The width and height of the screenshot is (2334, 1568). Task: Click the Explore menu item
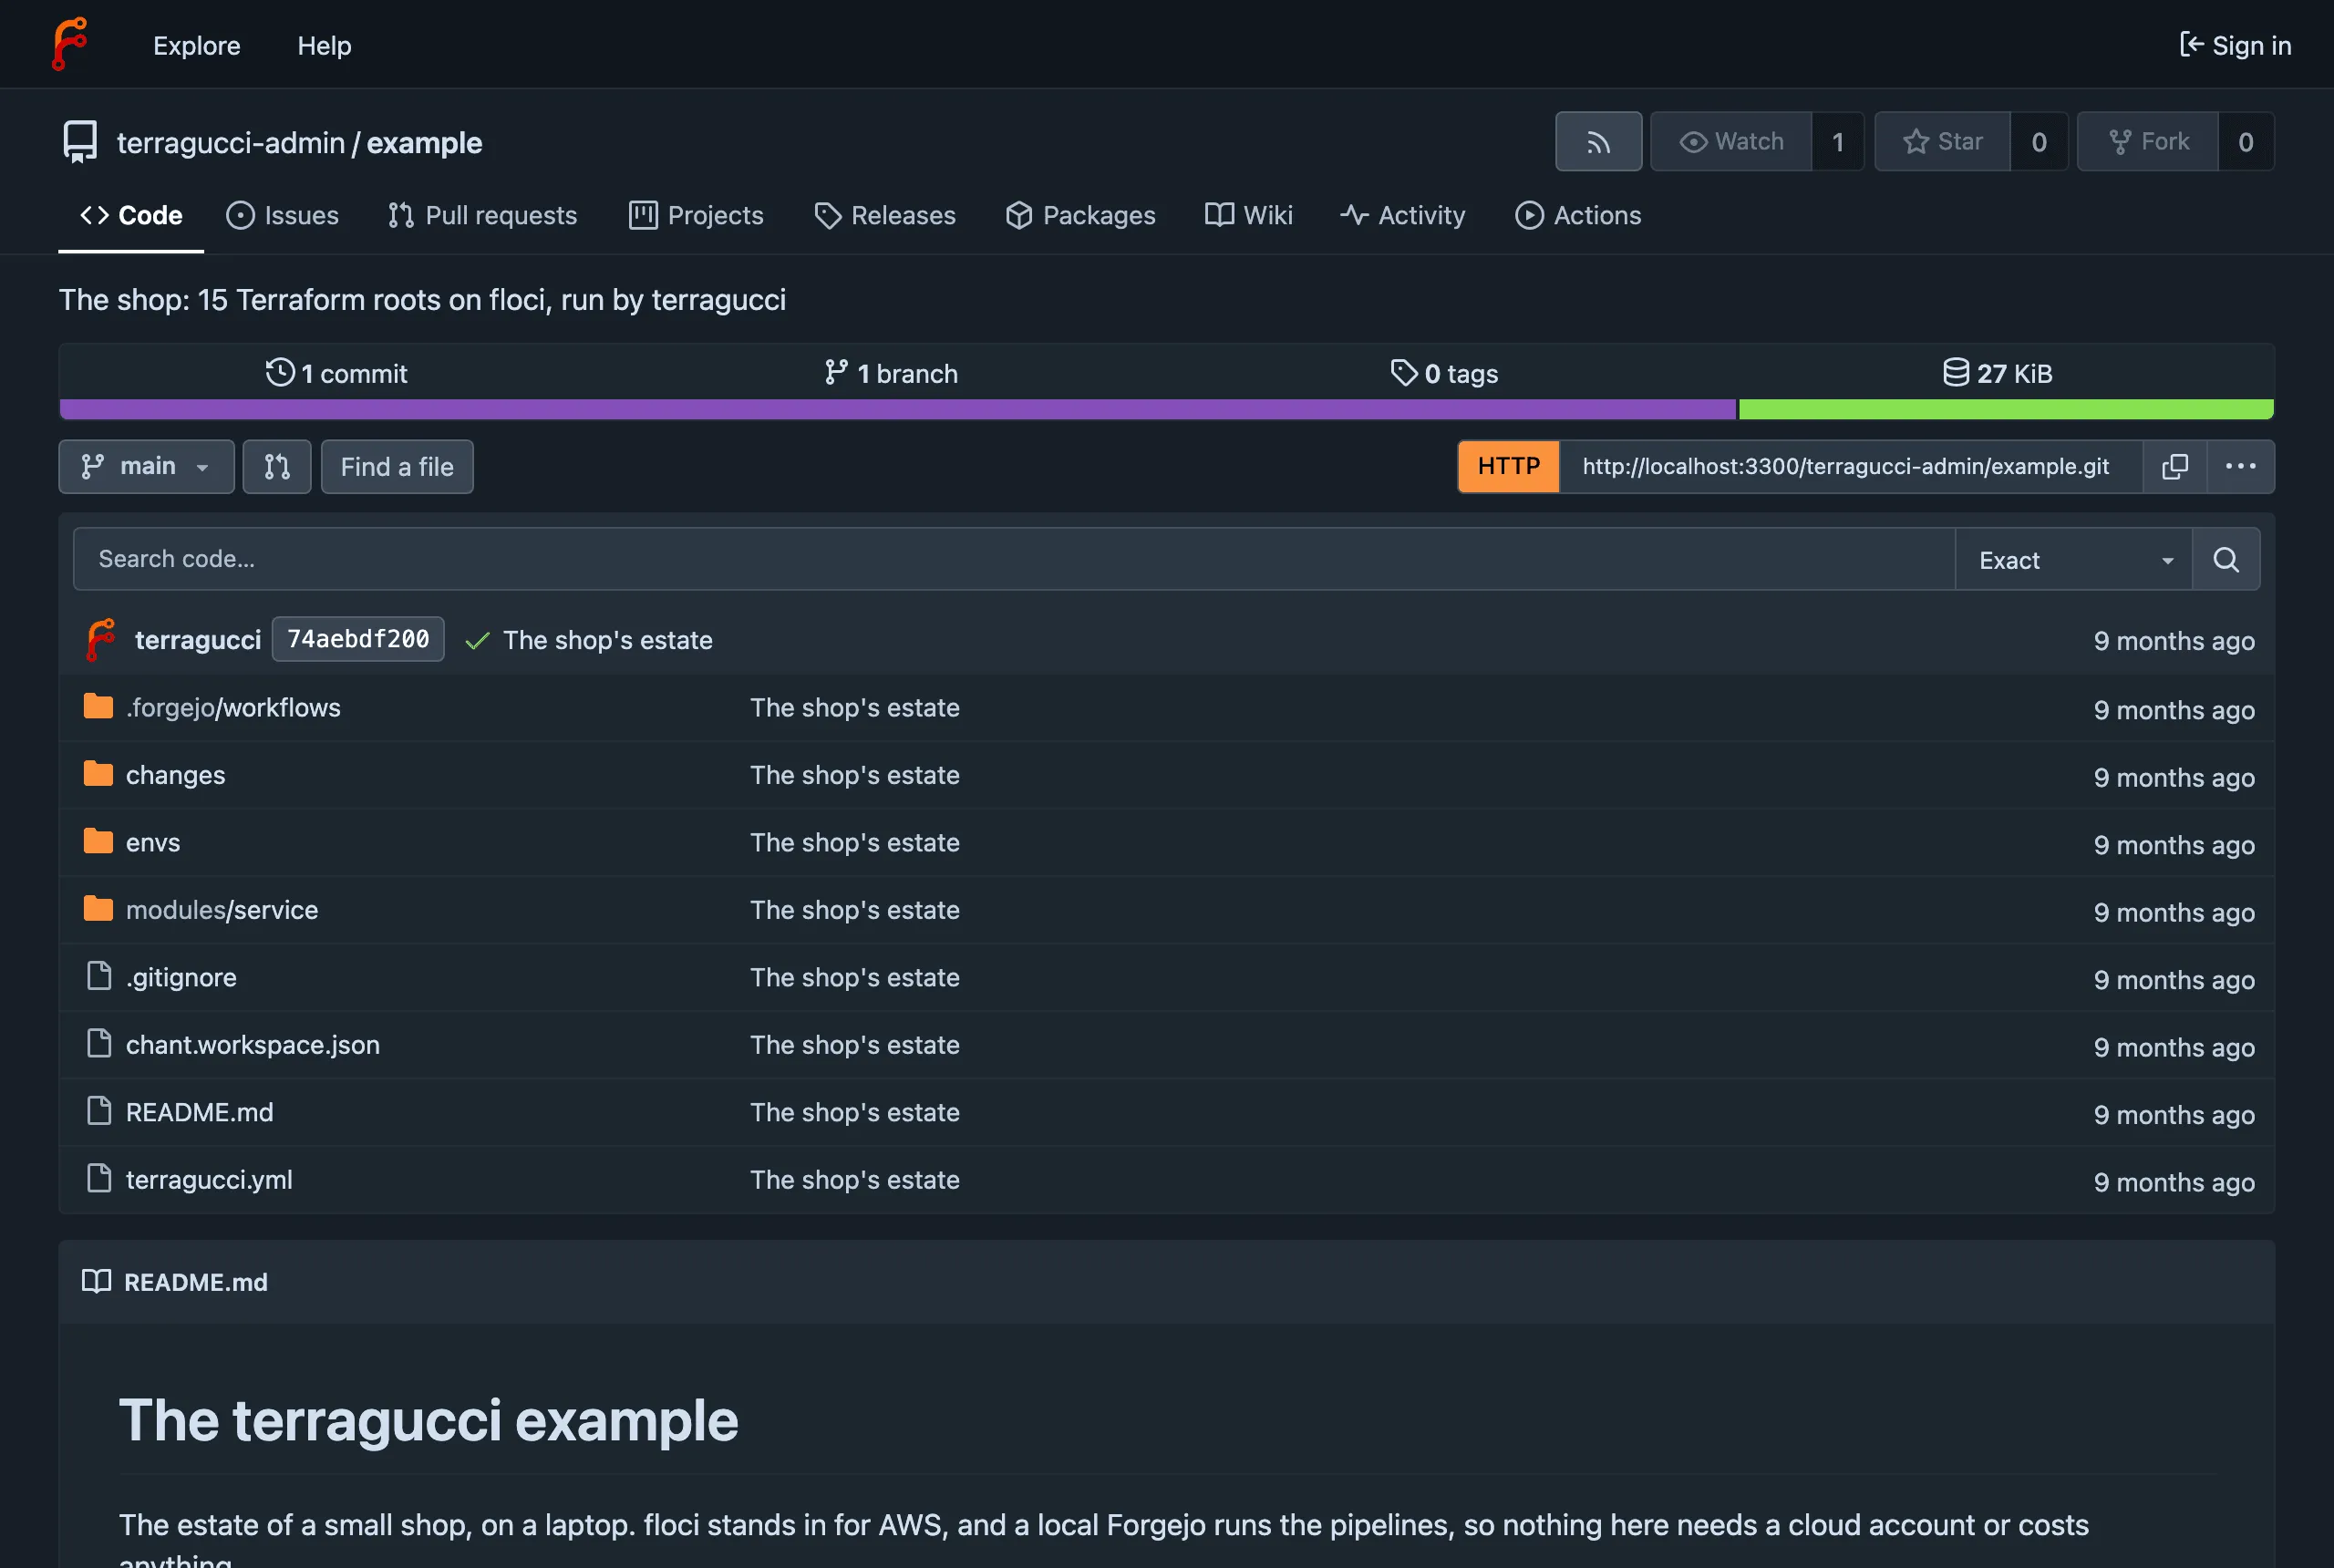click(x=197, y=46)
